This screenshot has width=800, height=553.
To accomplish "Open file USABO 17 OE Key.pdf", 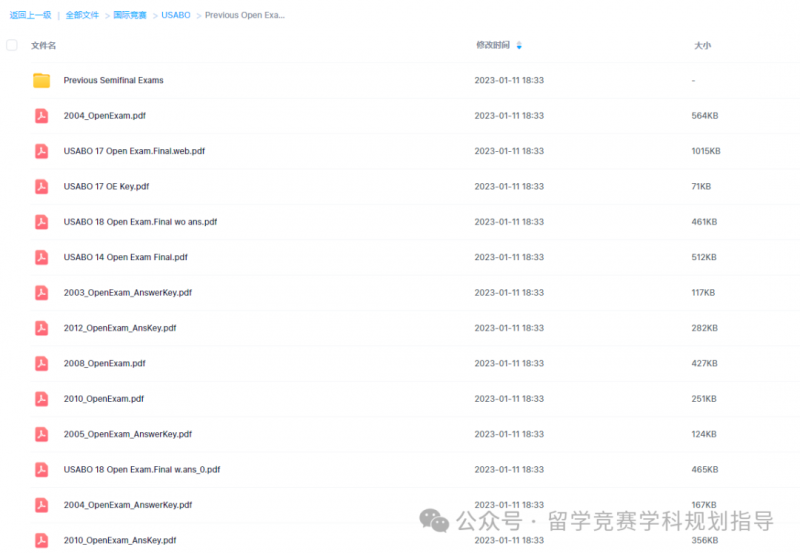I will [106, 187].
